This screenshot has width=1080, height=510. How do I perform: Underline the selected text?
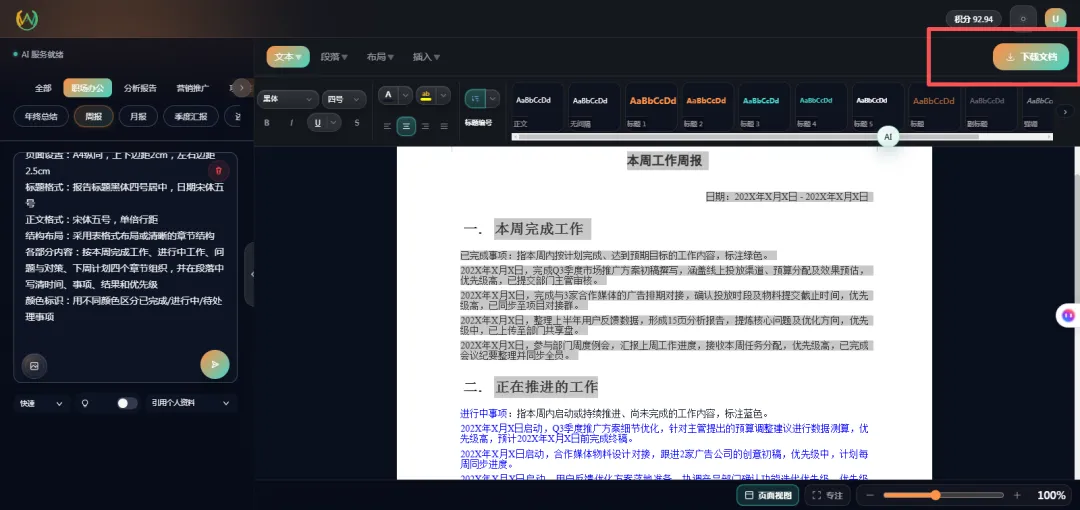tap(318, 123)
